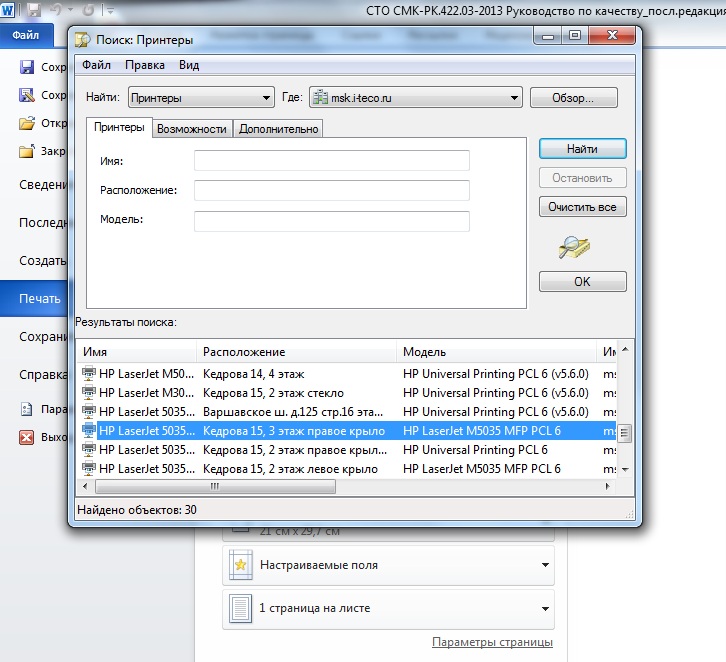Click printer icon of the highlighted row
This screenshot has width=726, height=662.
tap(89, 431)
